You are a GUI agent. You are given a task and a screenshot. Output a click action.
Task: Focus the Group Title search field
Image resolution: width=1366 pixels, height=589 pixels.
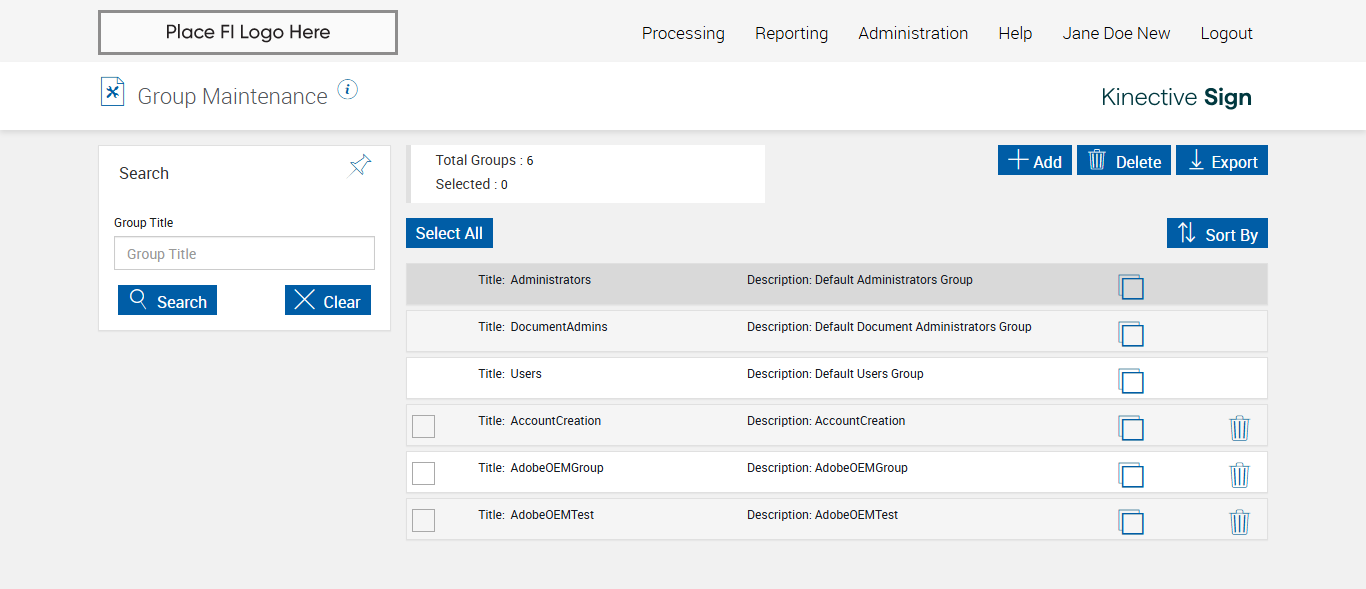[x=244, y=254]
